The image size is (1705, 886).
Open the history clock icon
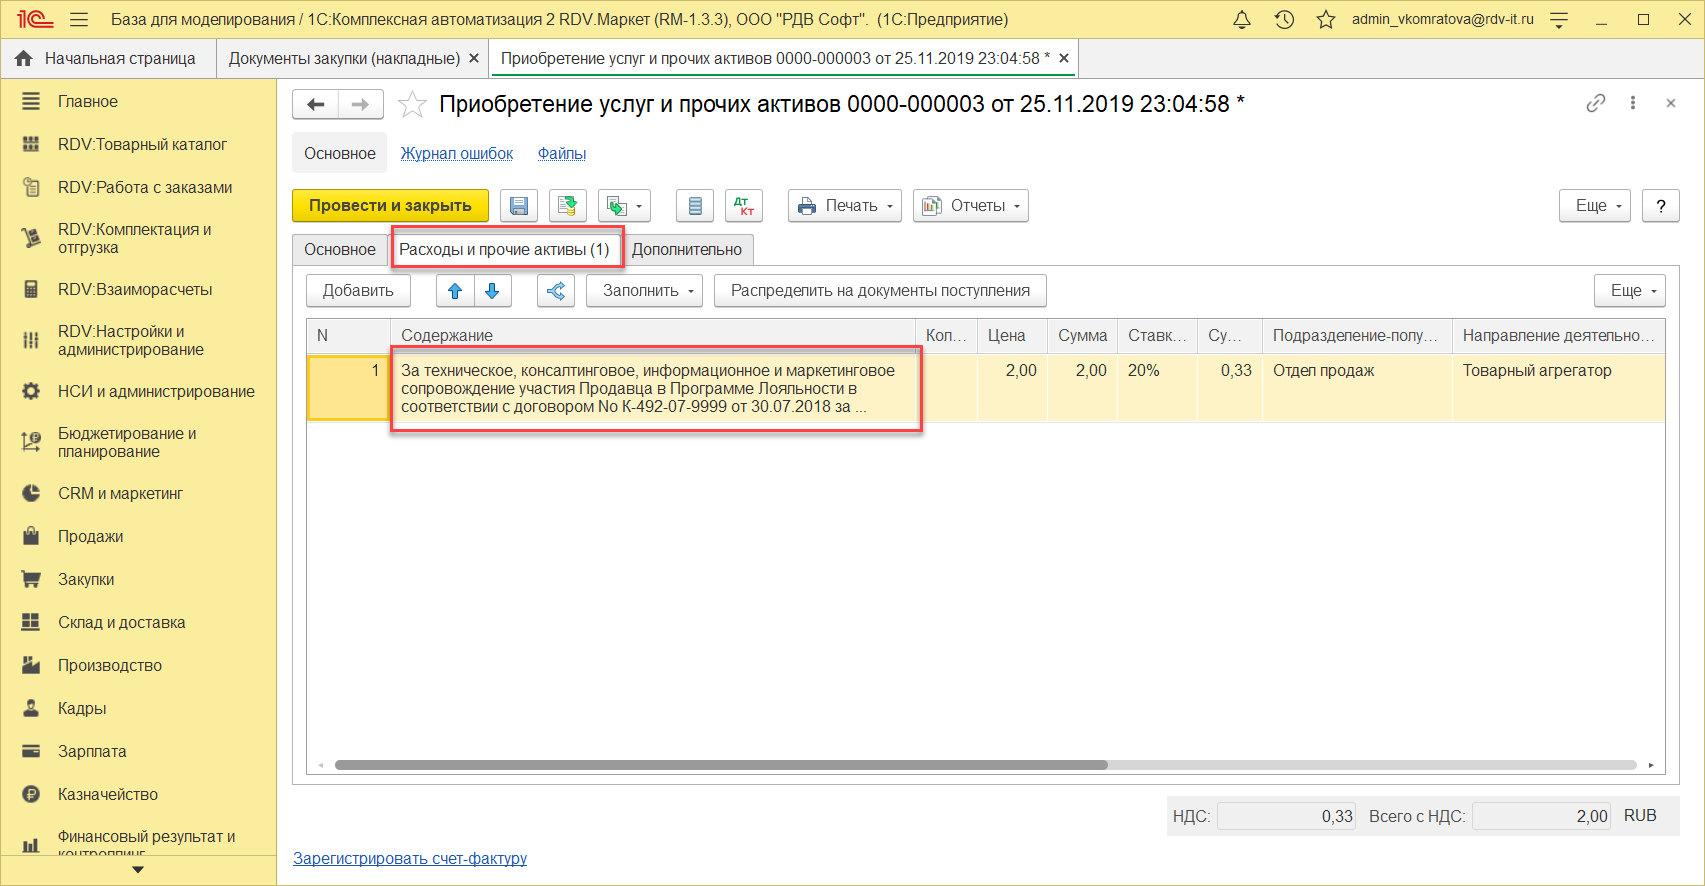pyautogui.click(x=1284, y=20)
